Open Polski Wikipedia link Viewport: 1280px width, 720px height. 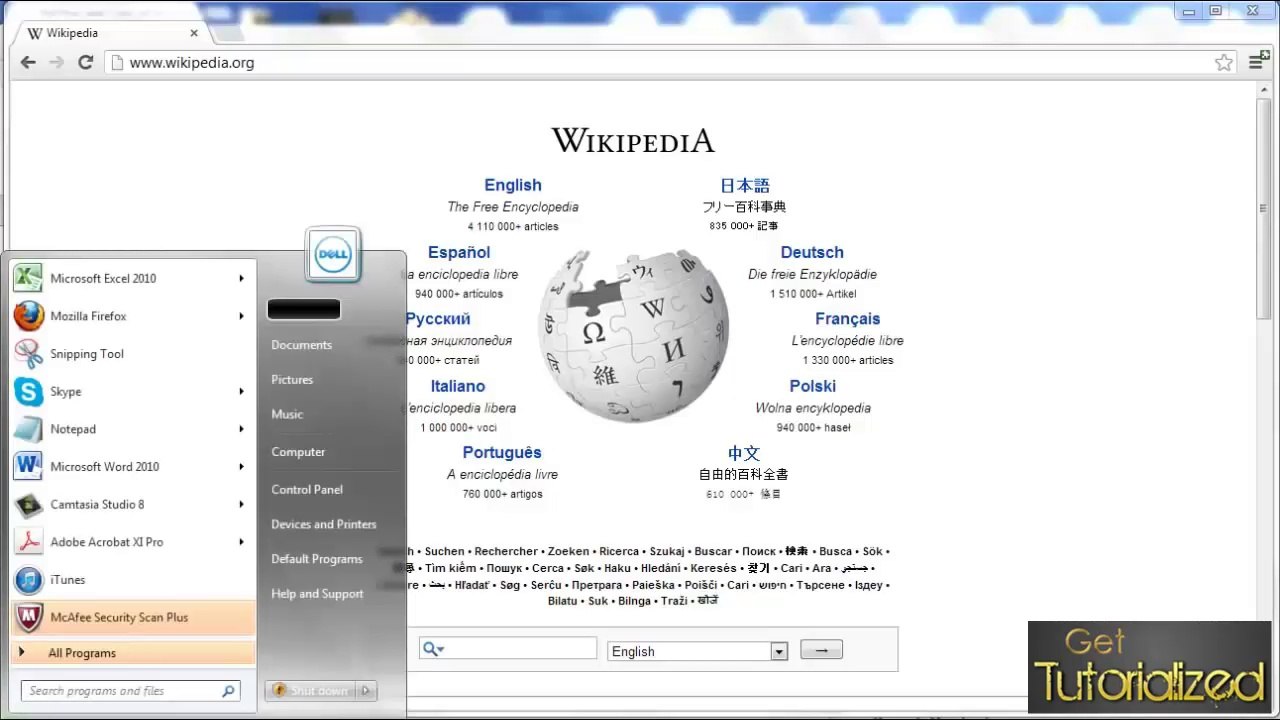coord(813,386)
